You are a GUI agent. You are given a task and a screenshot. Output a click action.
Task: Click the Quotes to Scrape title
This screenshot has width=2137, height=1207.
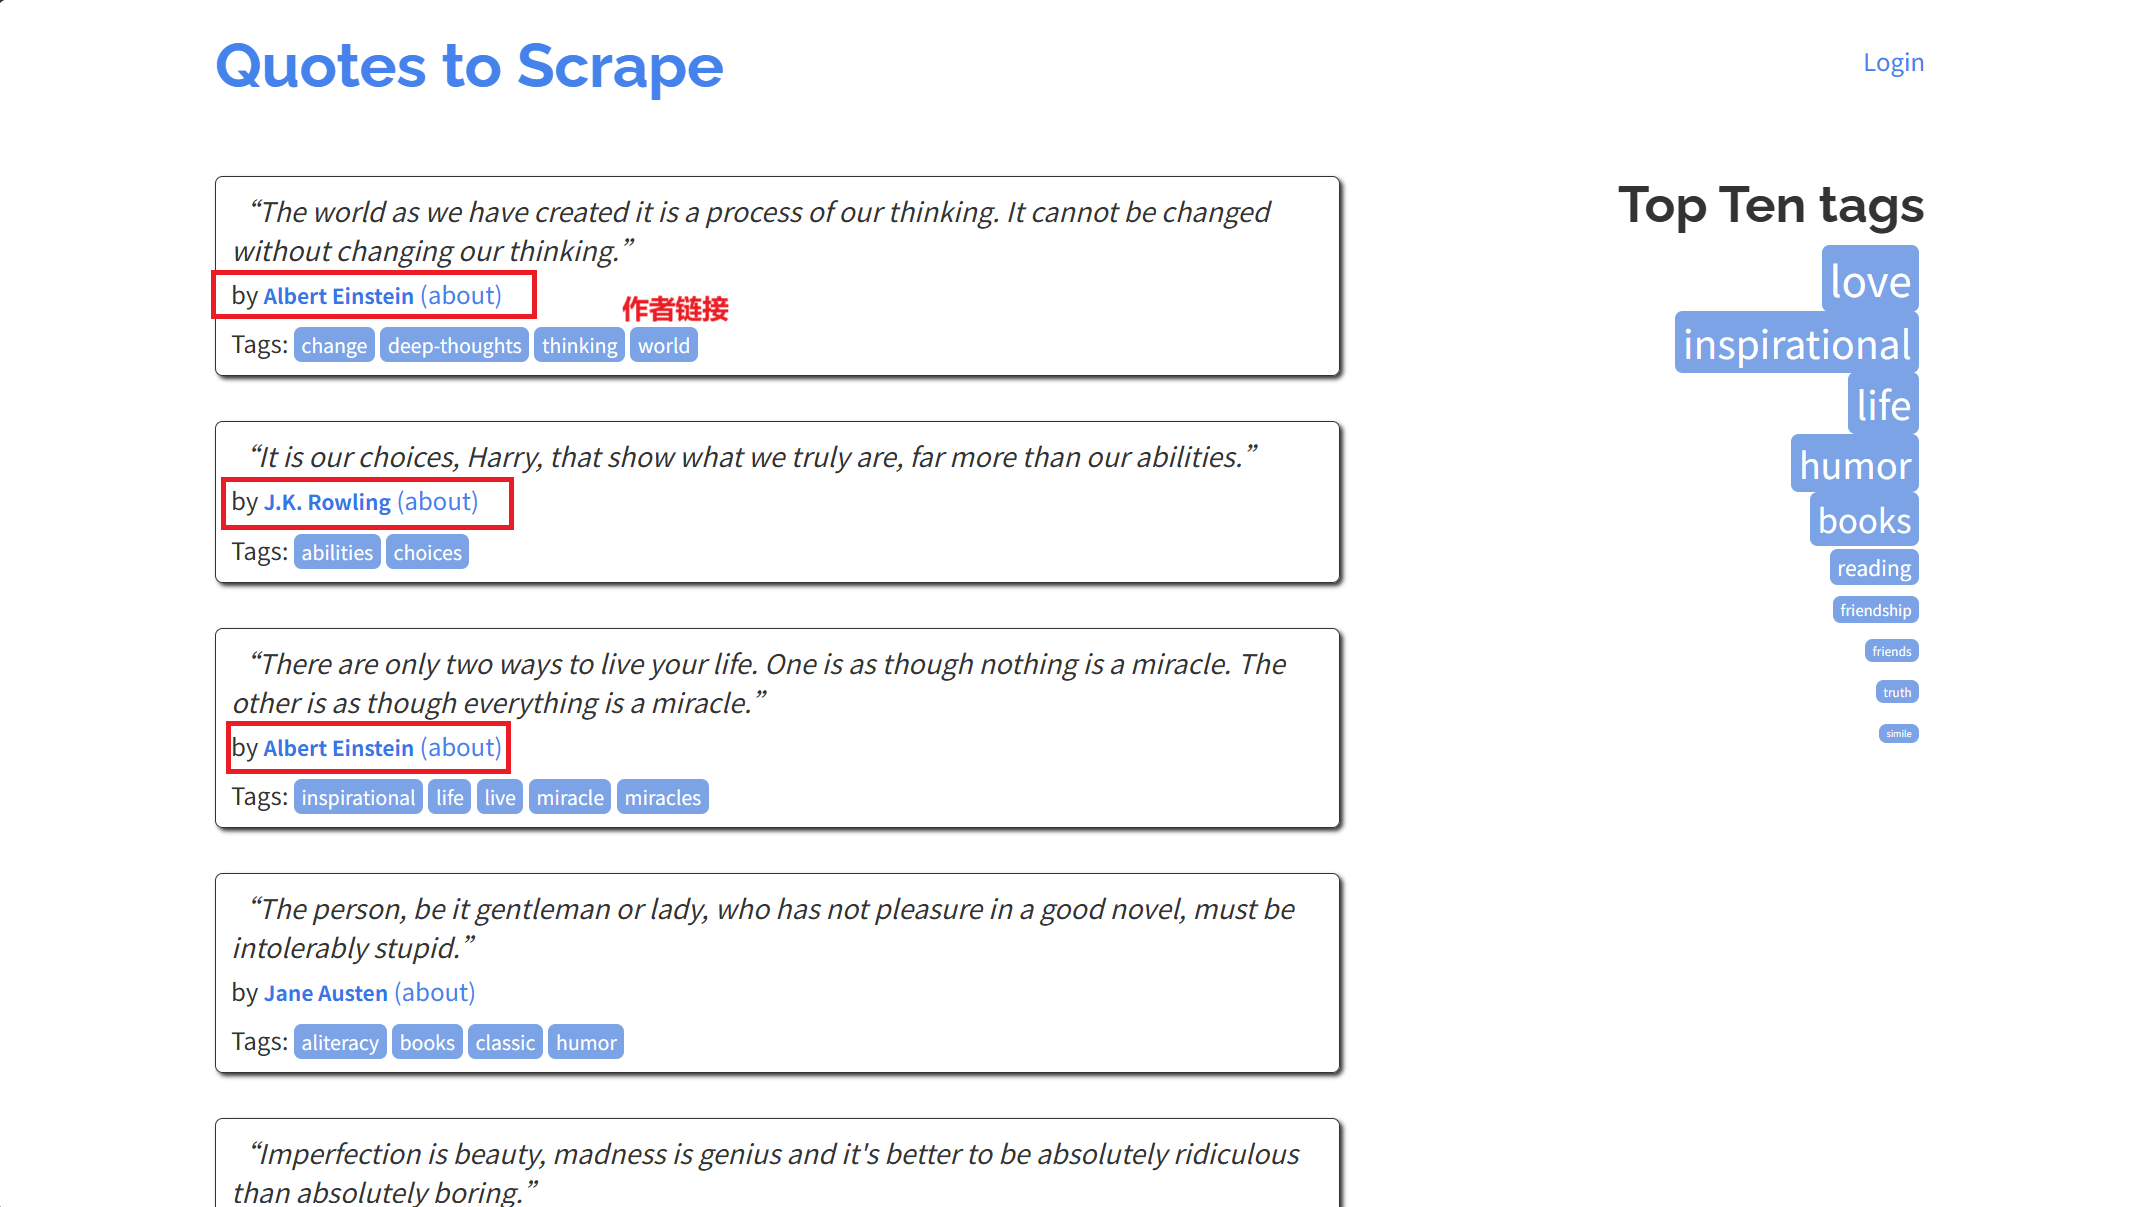click(x=469, y=67)
